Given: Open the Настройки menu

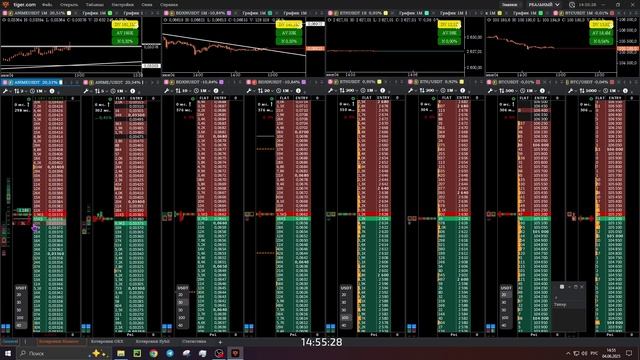Looking at the screenshot, I should pos(122,4).
